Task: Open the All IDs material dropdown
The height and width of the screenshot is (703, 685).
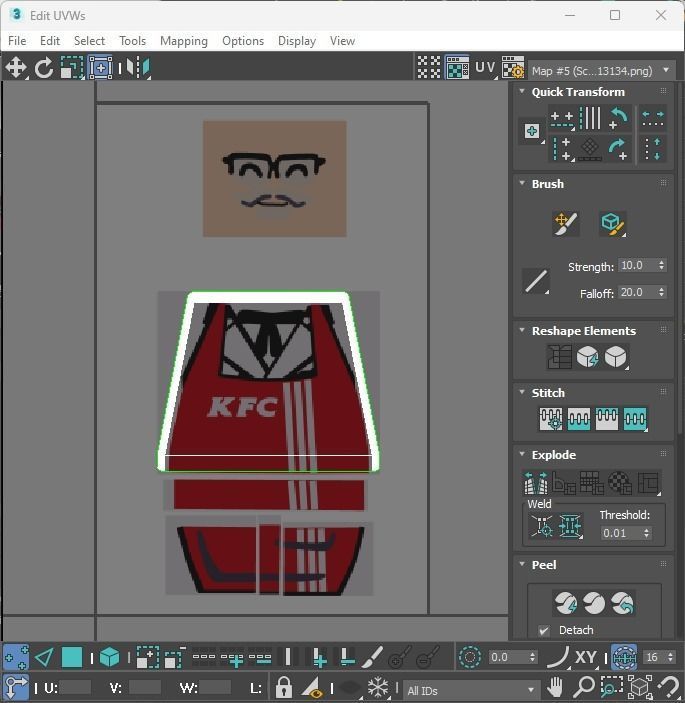Action: [471, 690]
